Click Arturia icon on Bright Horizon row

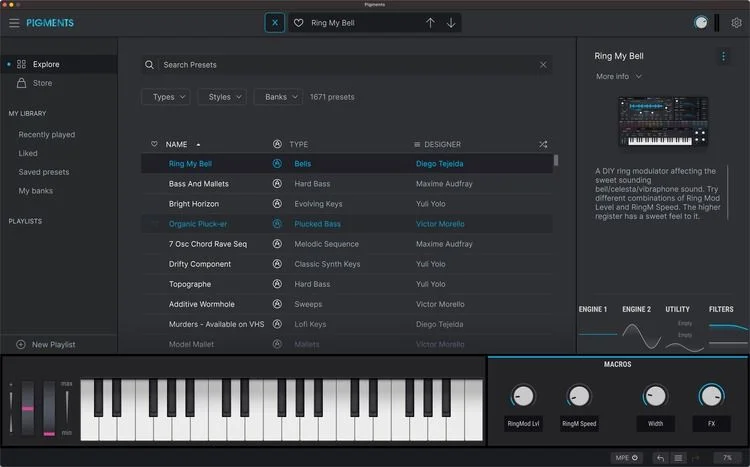pyautogui.click(x=277, y=203)
